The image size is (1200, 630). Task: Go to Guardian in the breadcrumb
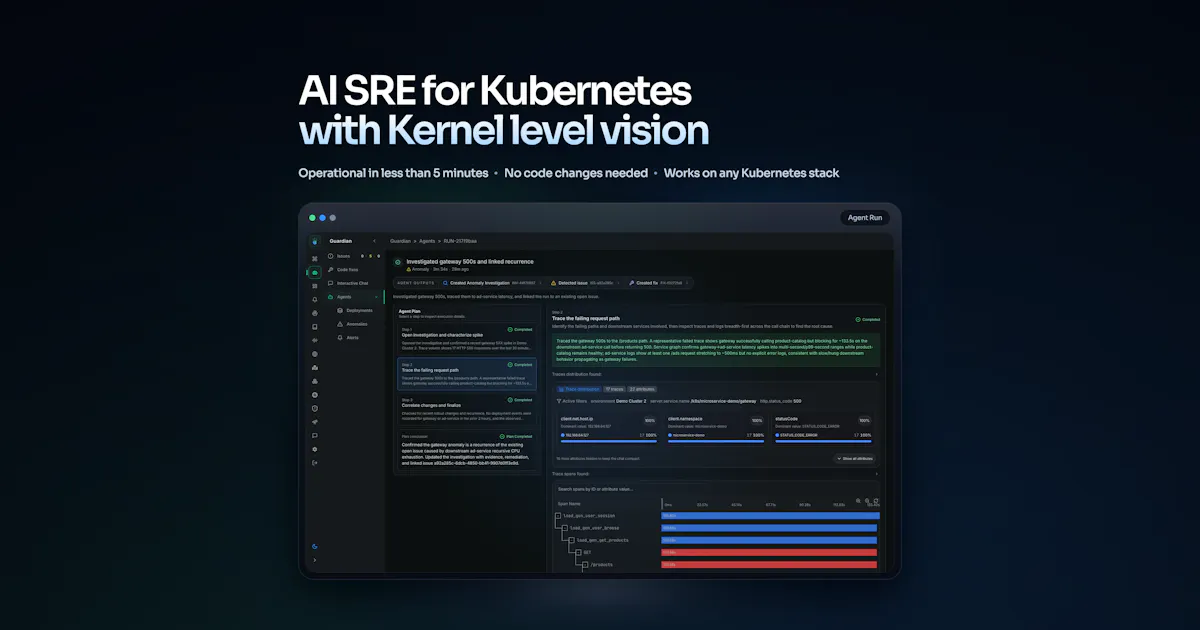(x=400, y=241)
